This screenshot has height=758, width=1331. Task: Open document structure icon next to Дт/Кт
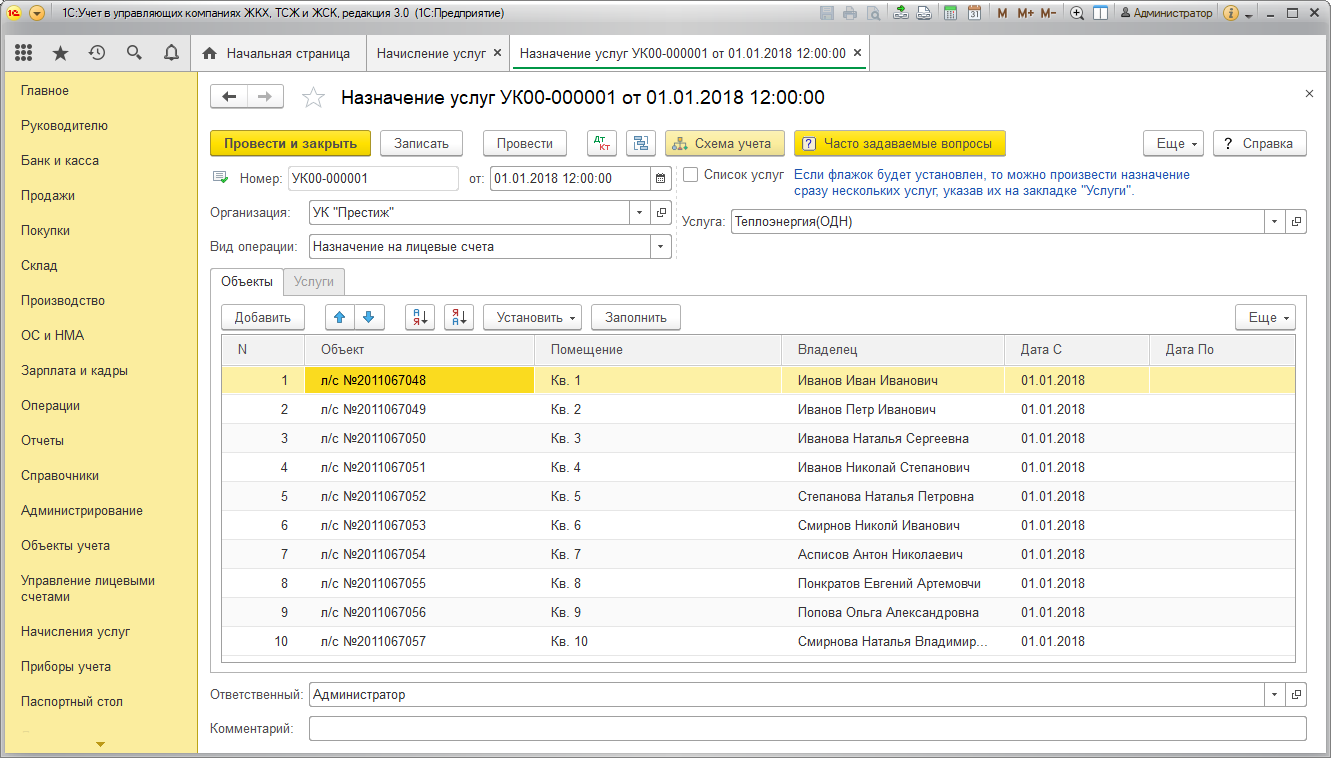[640, 143]
